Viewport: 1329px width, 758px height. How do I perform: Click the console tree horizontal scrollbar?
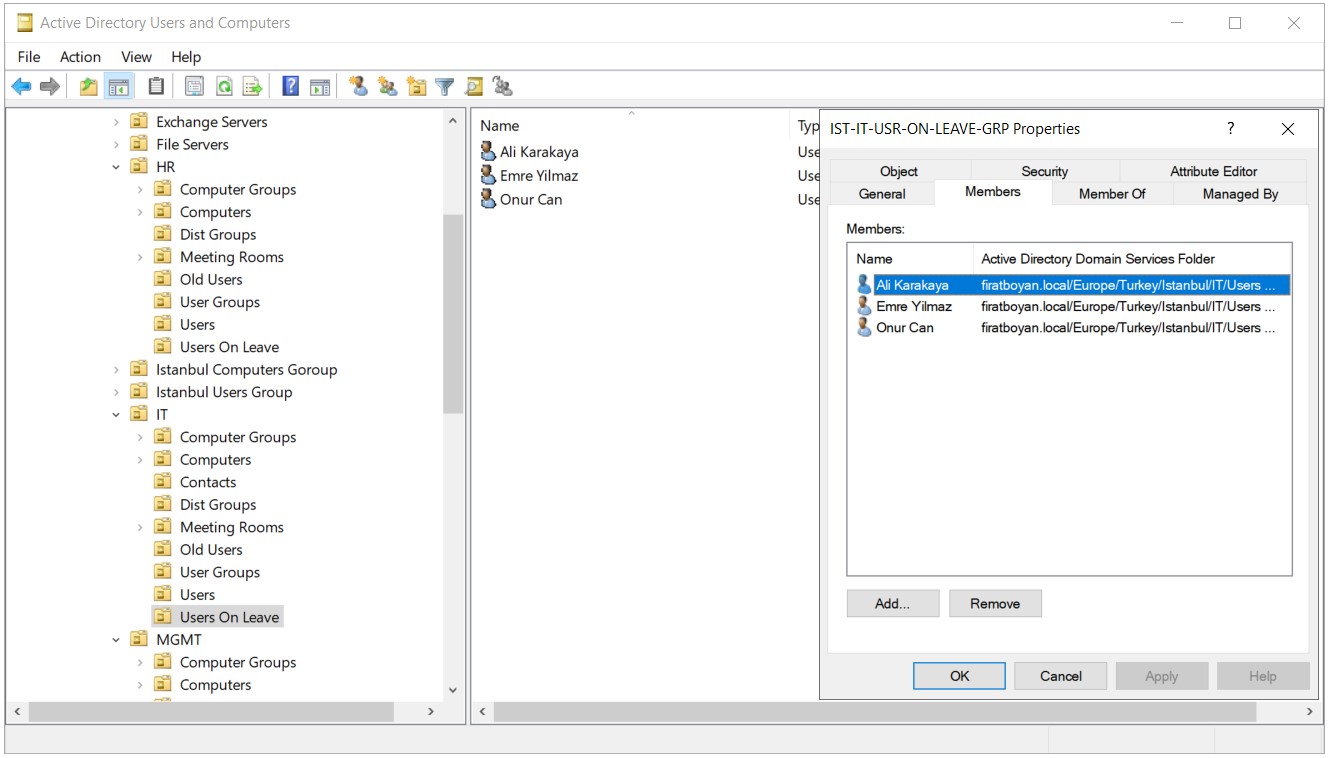click(211, 712)
